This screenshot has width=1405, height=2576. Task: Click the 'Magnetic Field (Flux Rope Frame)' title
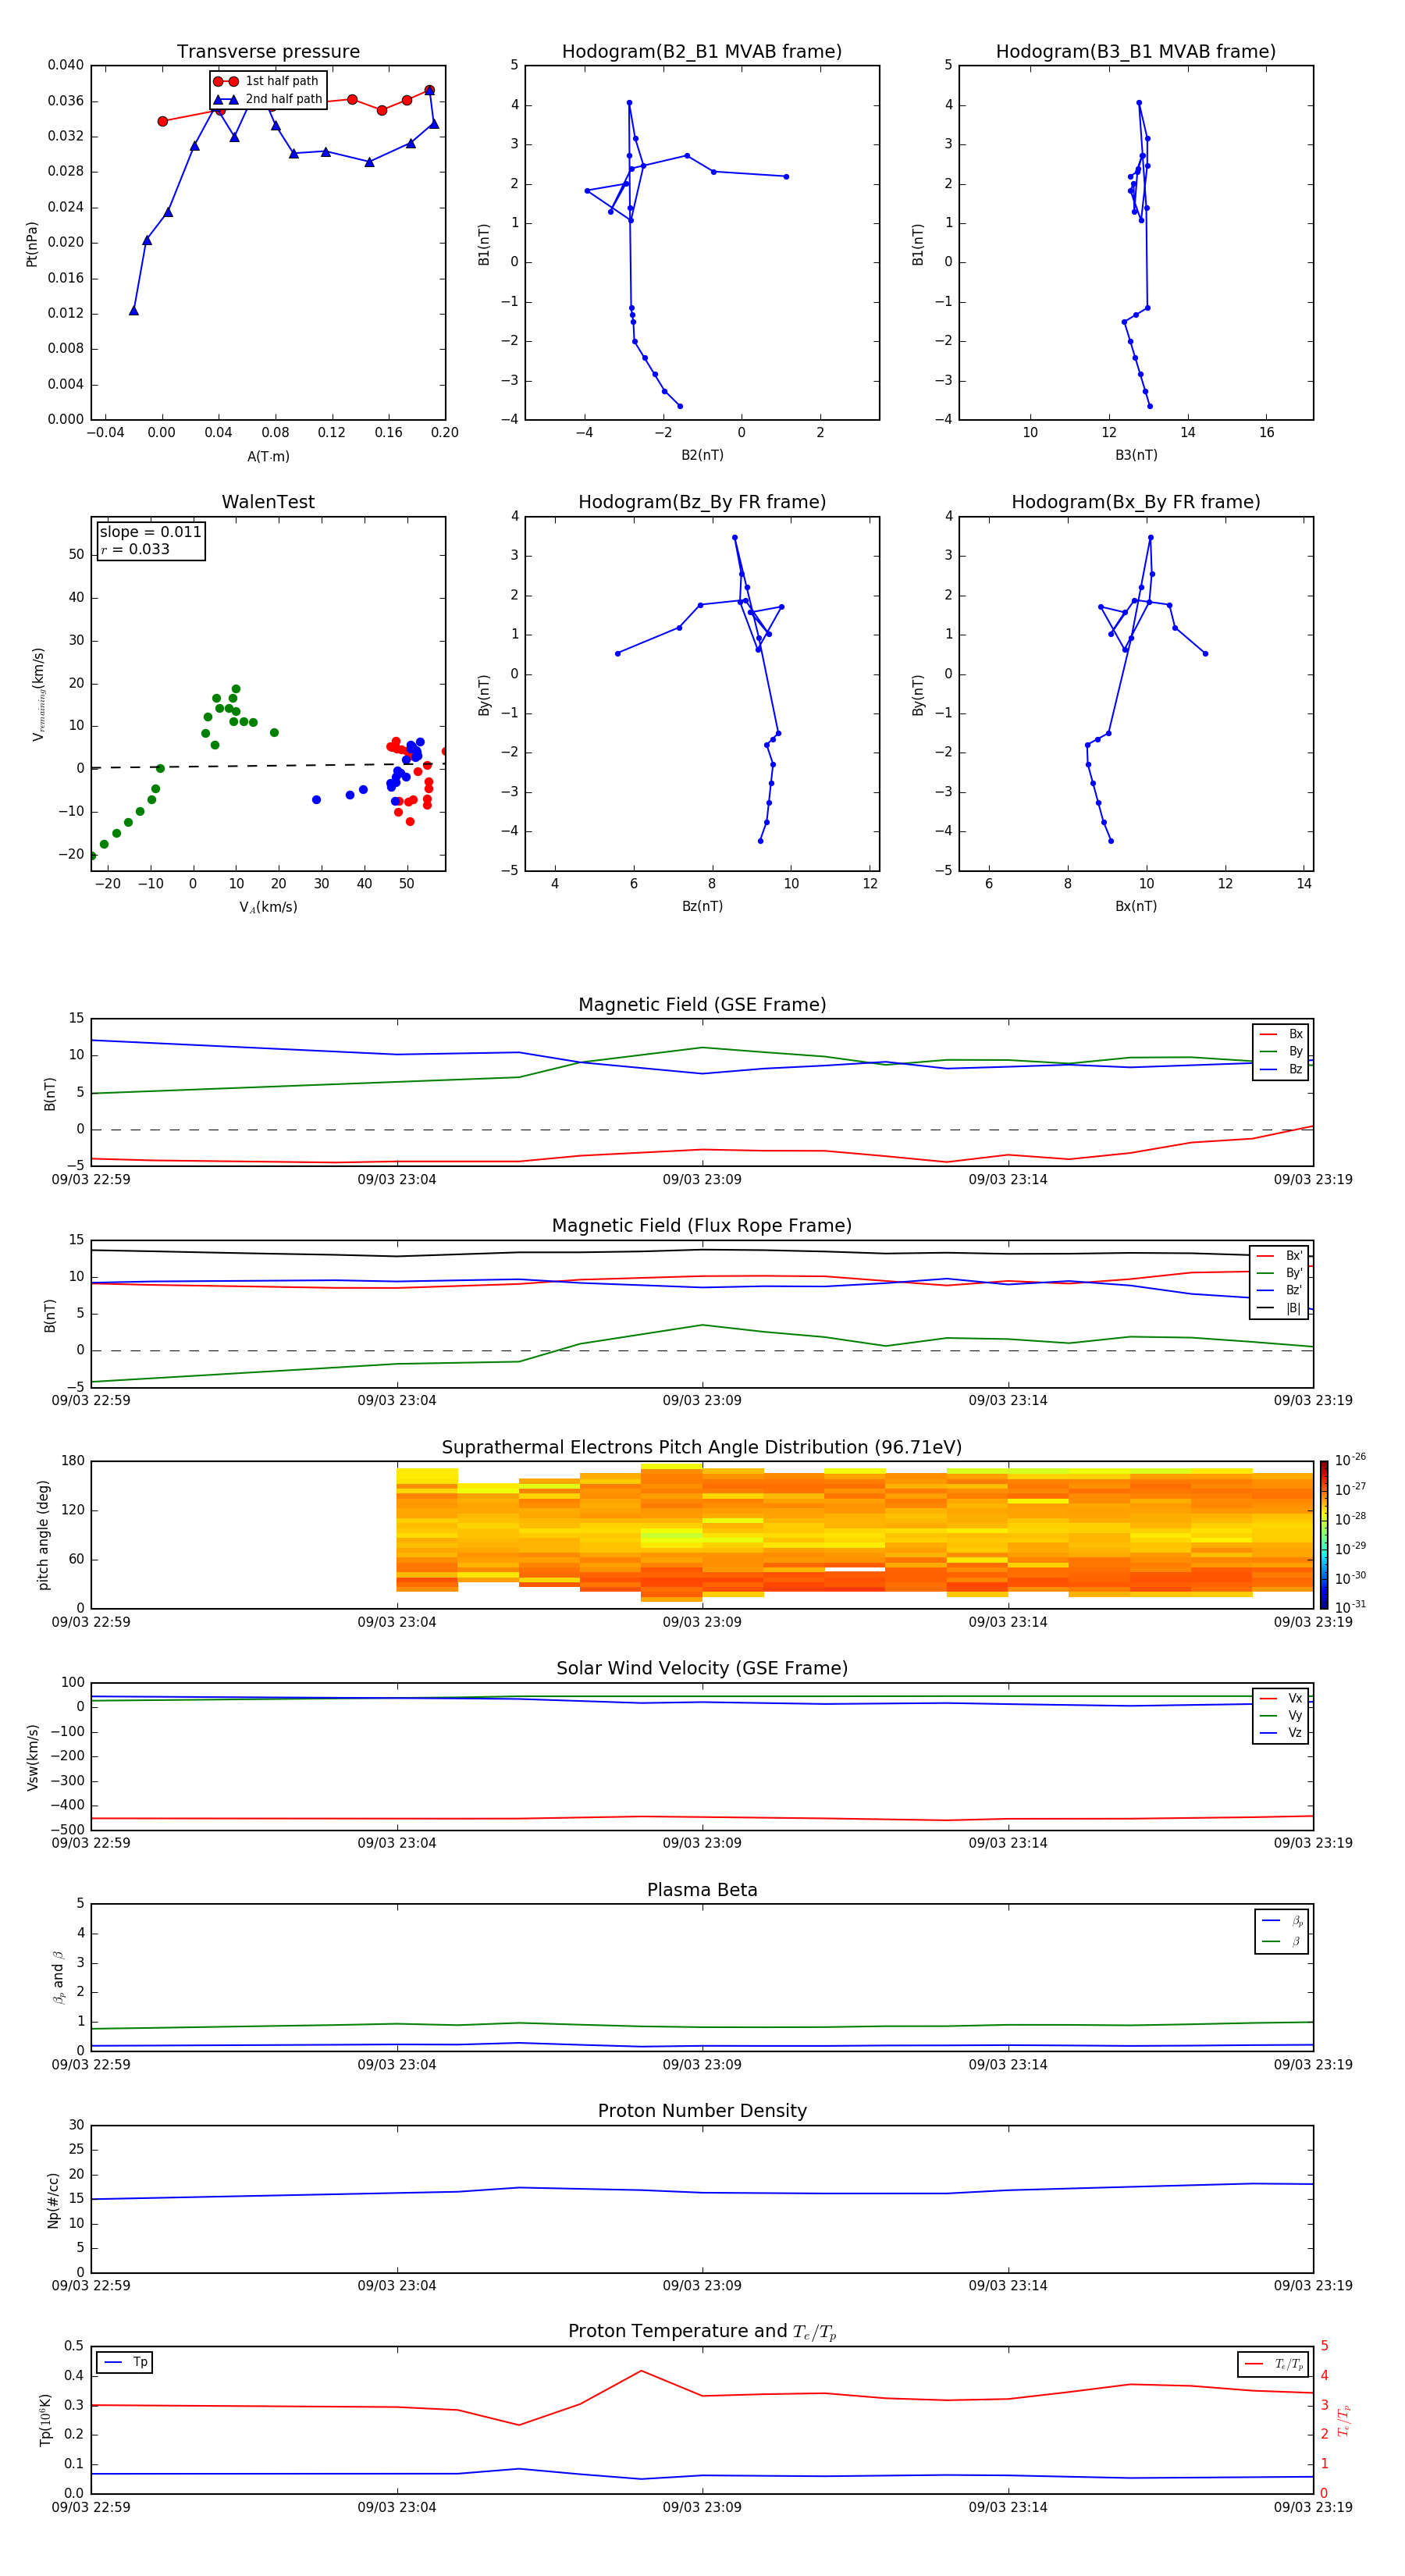tap(702, 1226)
